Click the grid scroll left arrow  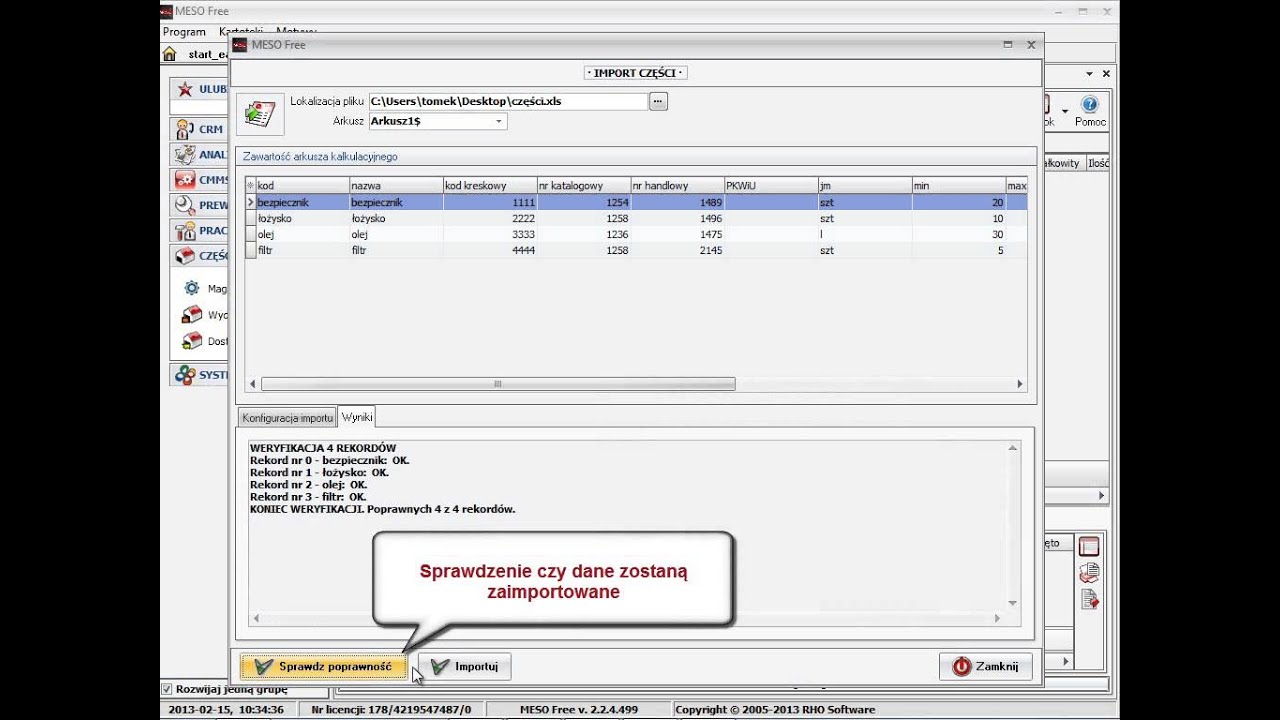pos(252,384)
